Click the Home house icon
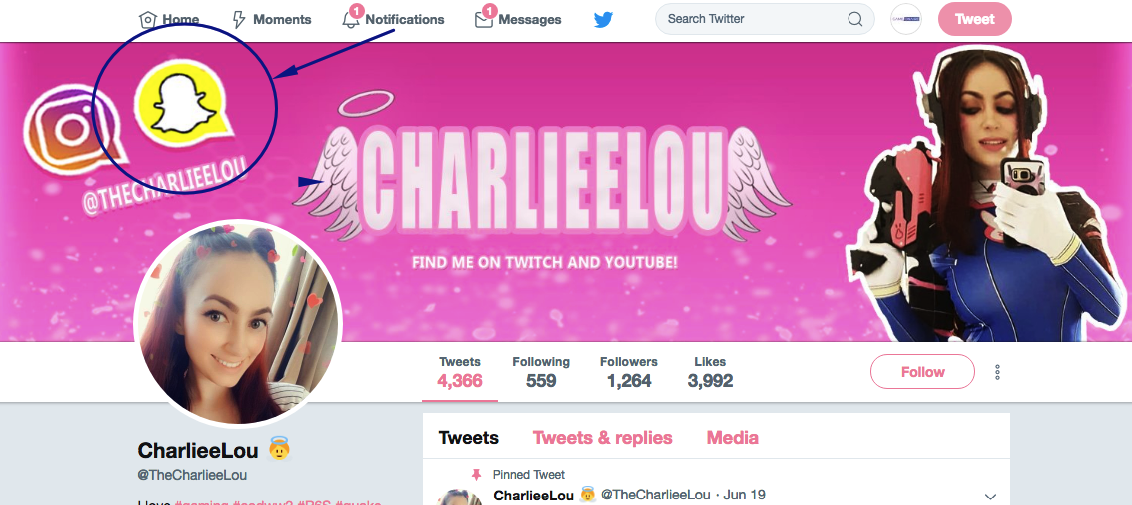The height and width of the screenshot is (505, 1132). 147,19
